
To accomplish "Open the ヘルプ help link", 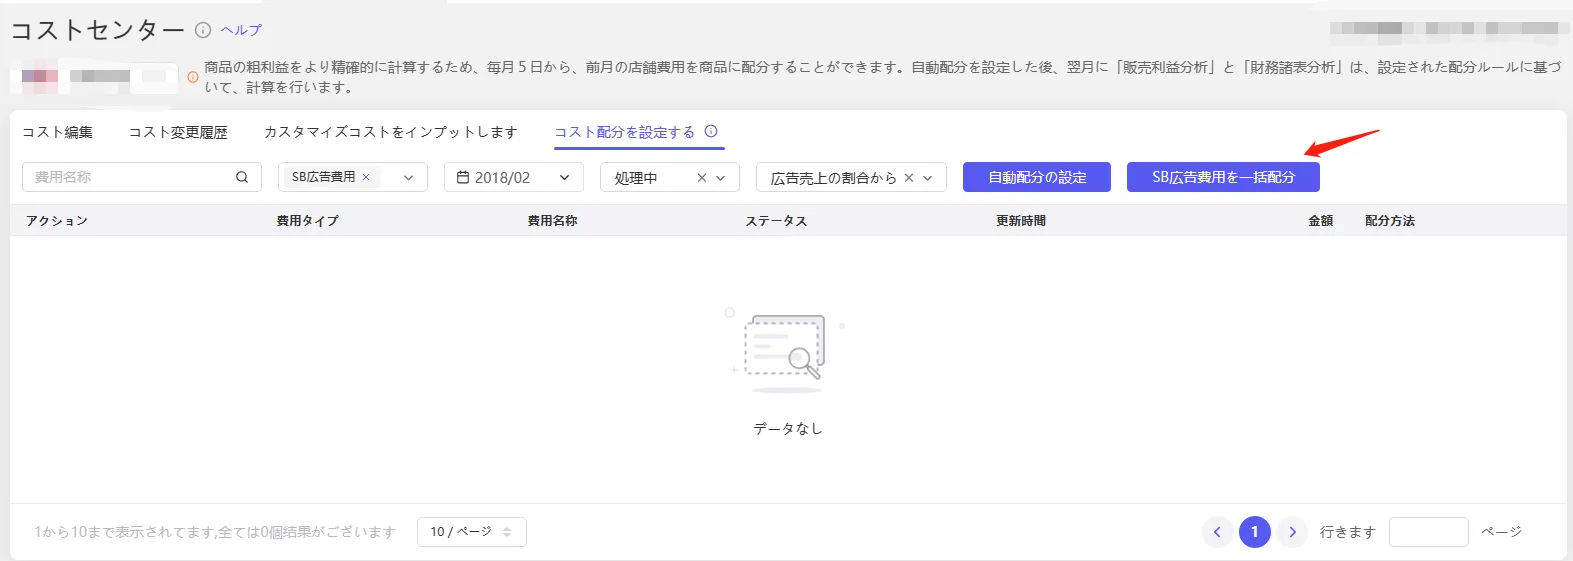I will click(241, 30).
